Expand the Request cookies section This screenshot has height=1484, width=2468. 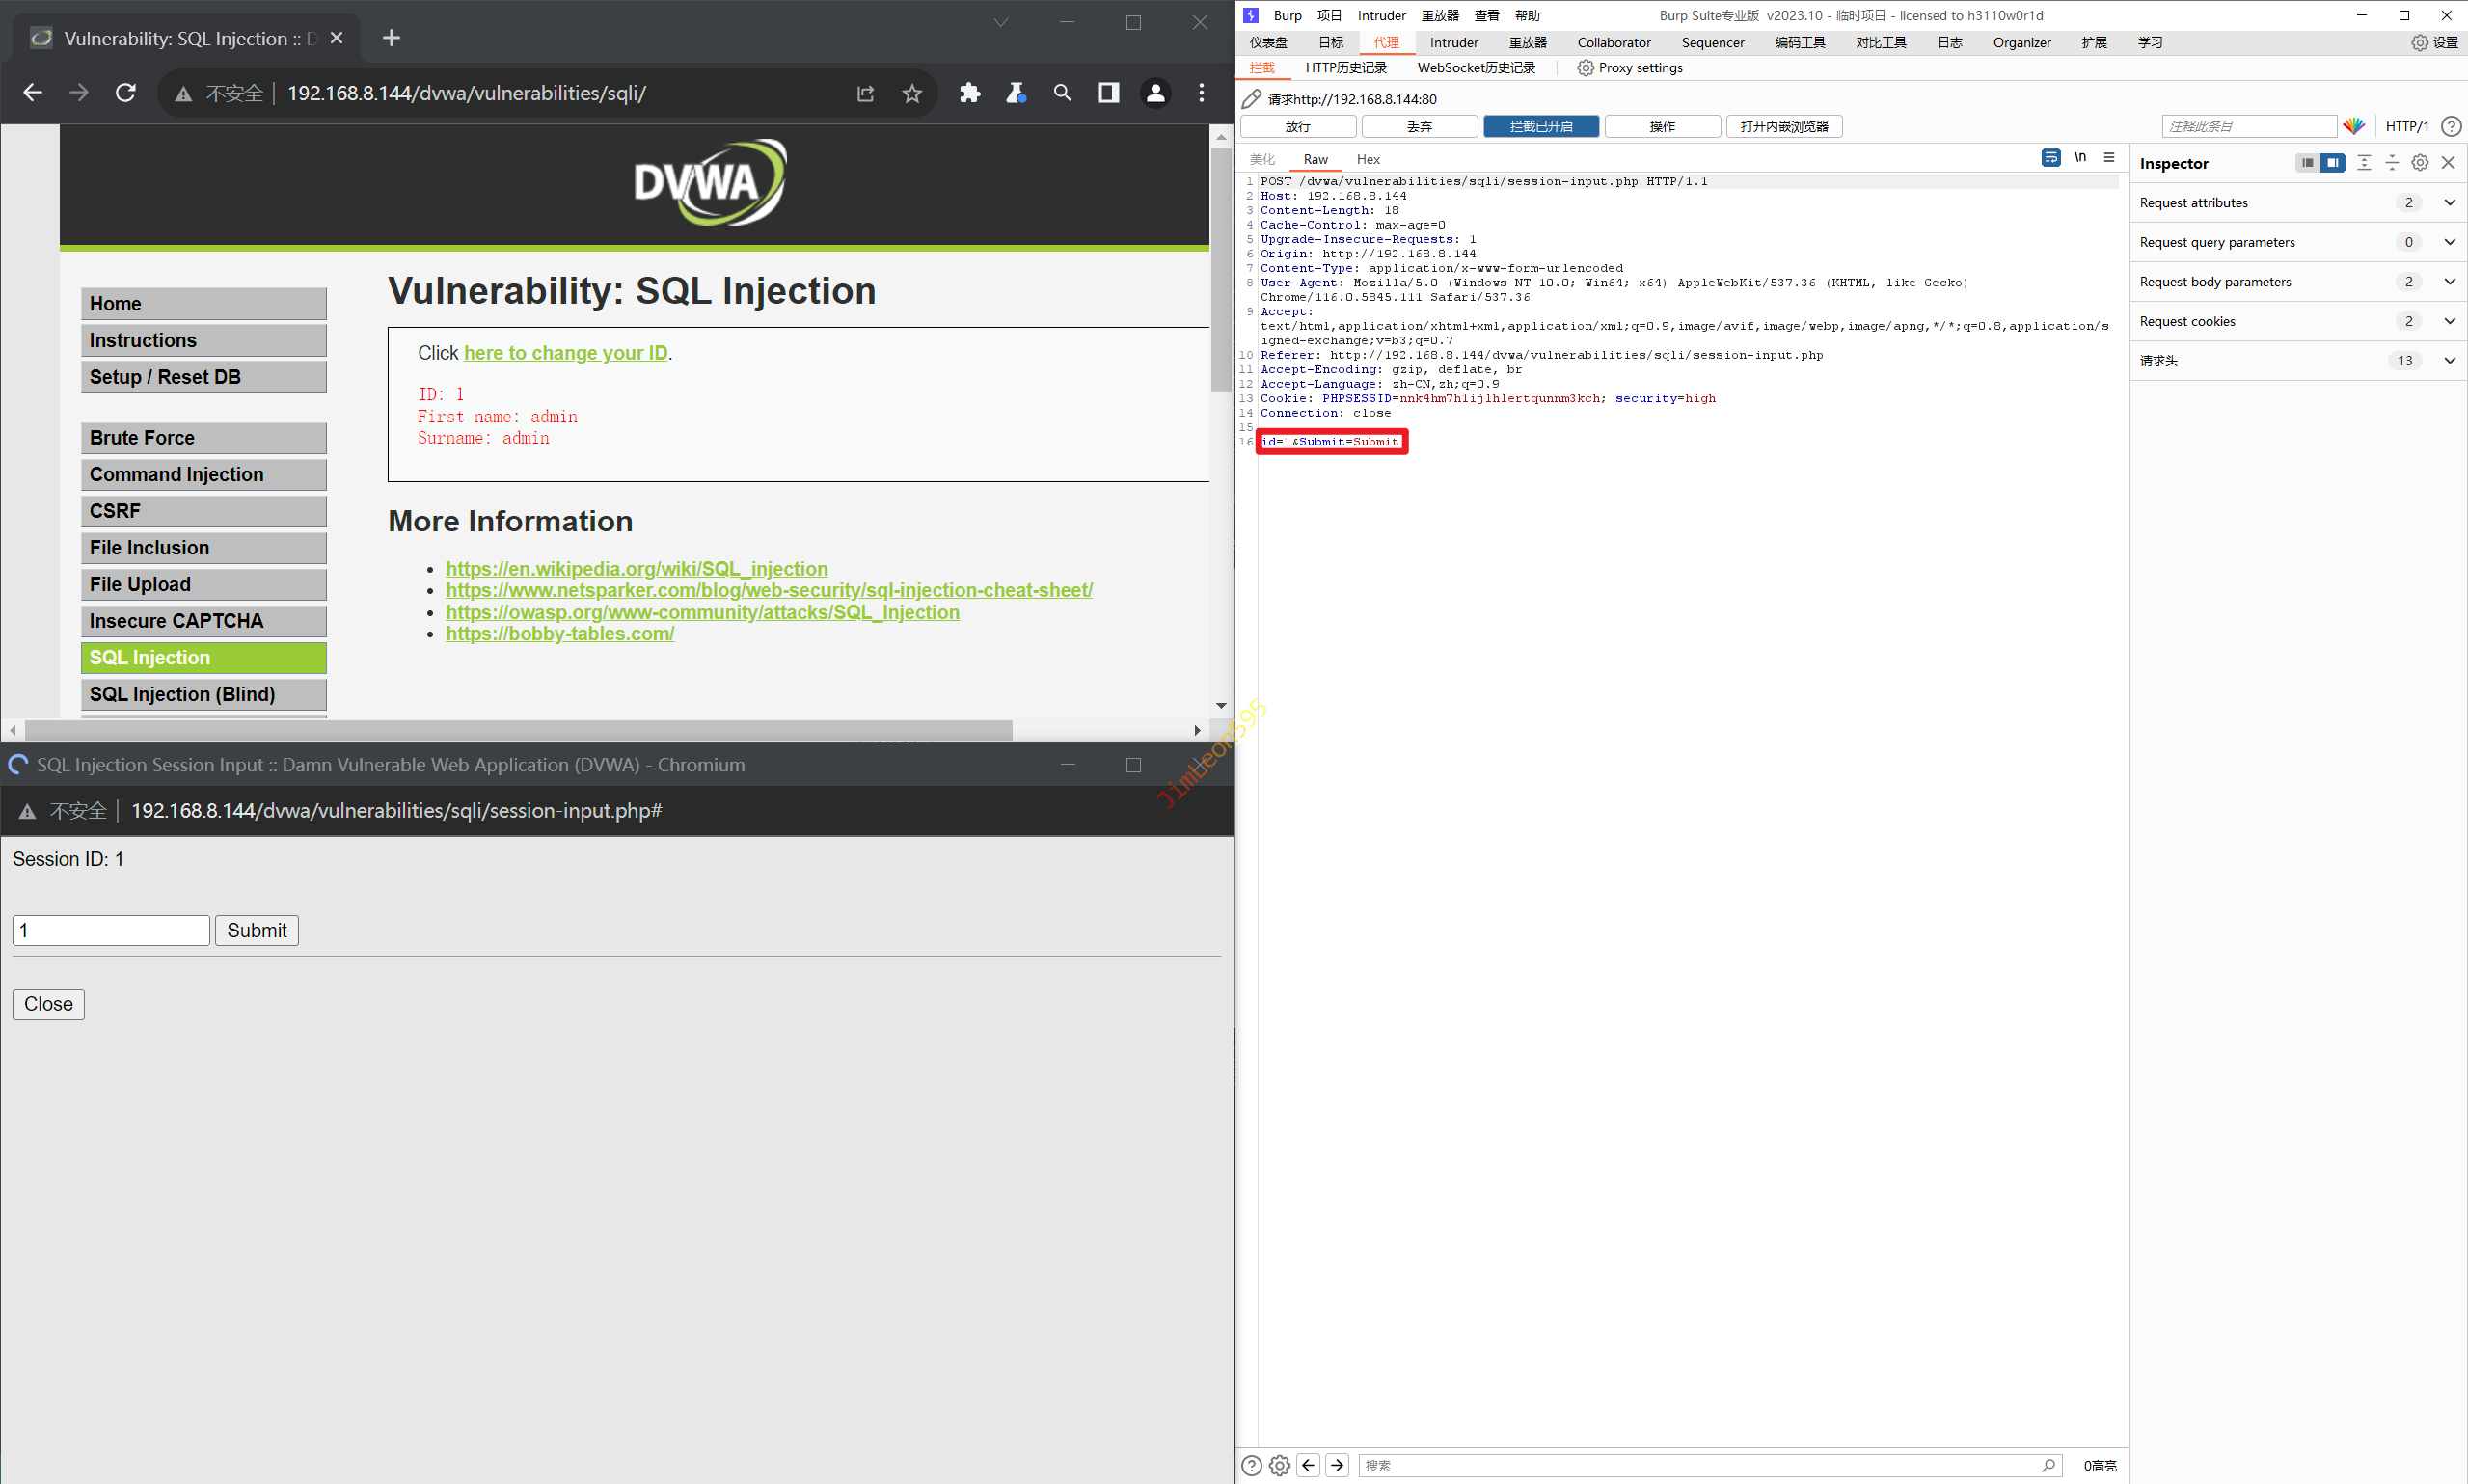point(2449,321)
